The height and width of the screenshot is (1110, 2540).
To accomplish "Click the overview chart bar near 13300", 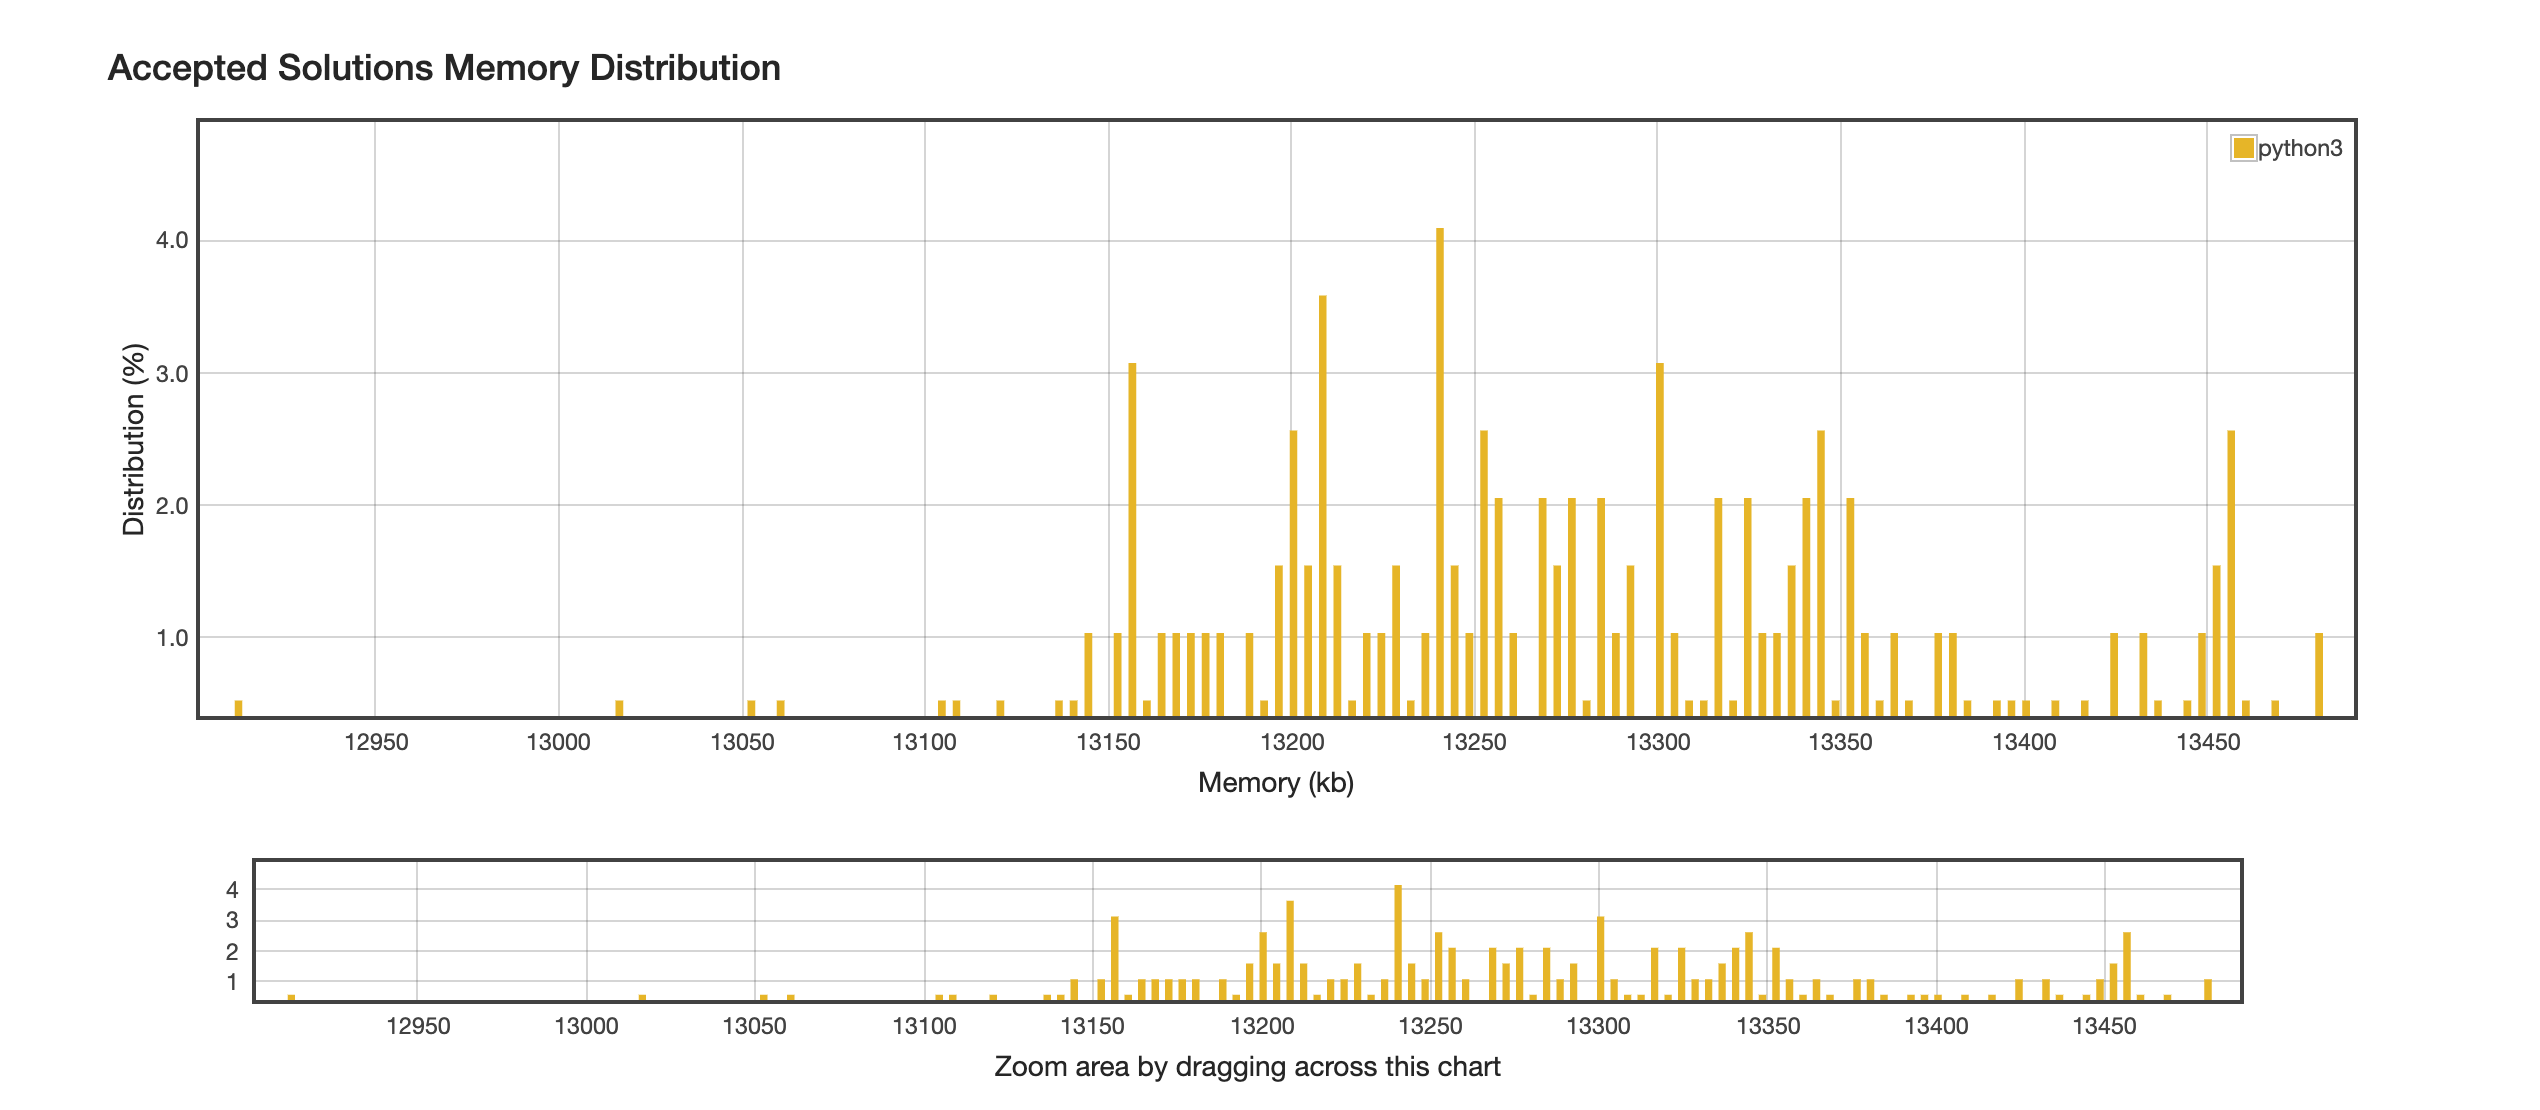I will click(x=1601, y=958).
